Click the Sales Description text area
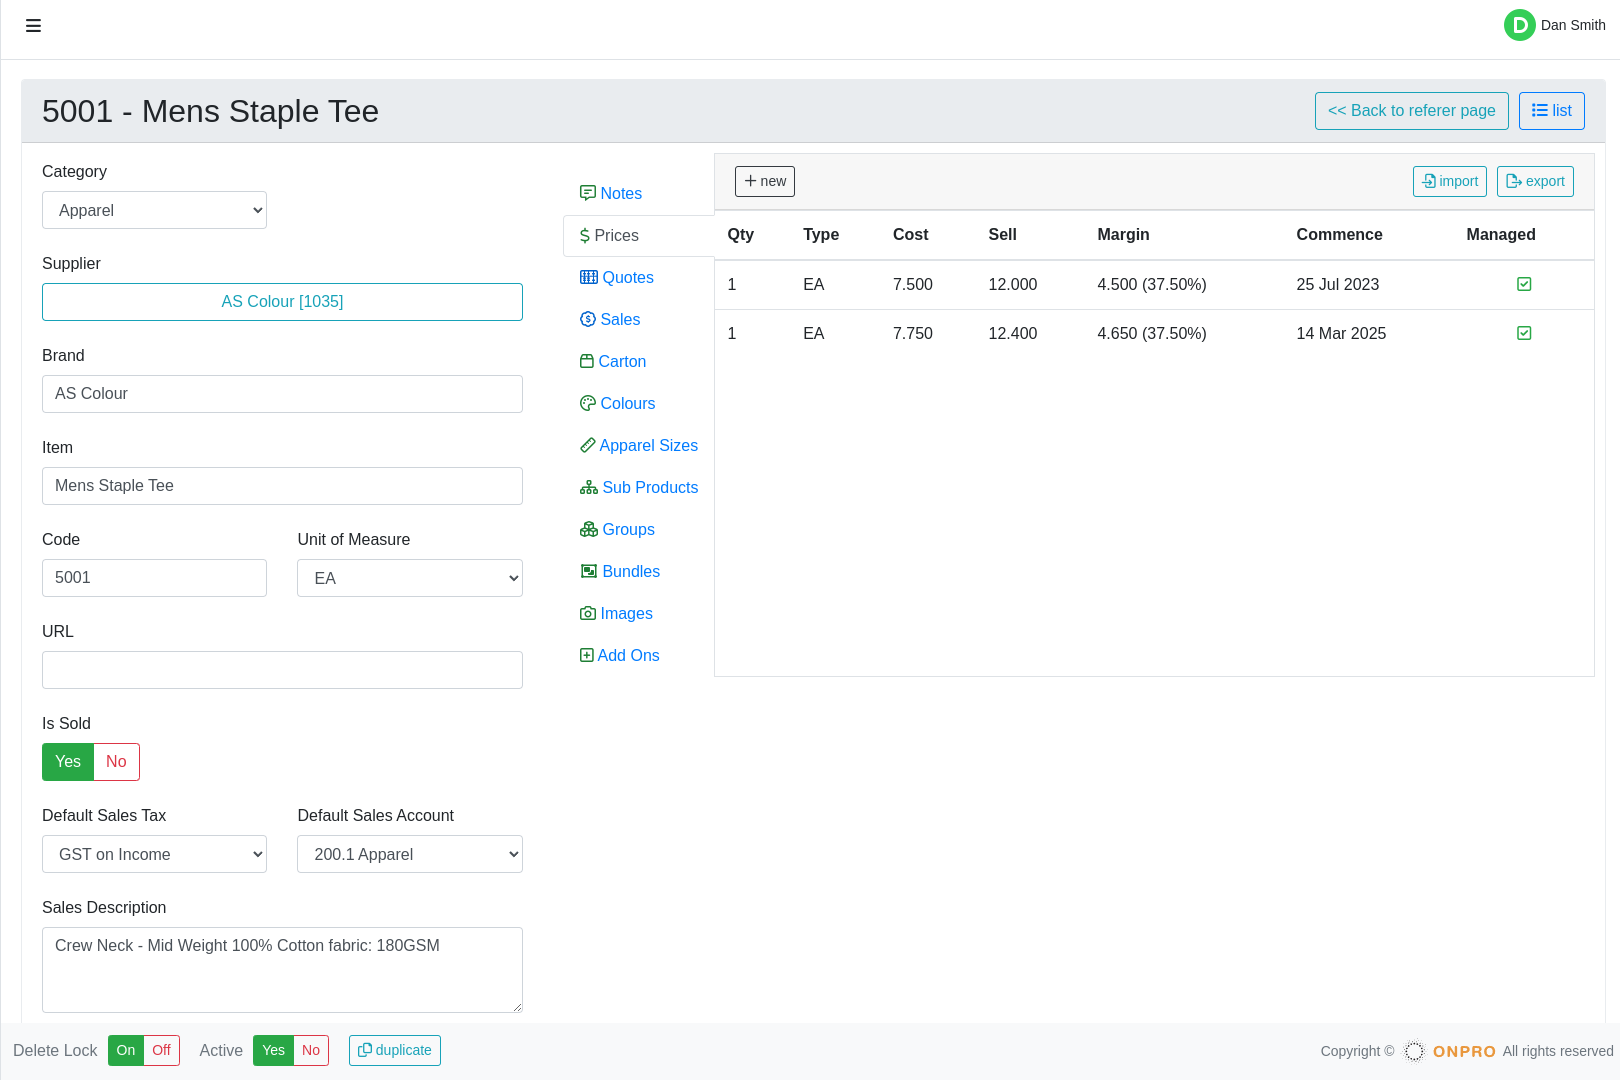The width and height of the screenshot is (1620, 1080). point(282,970)
